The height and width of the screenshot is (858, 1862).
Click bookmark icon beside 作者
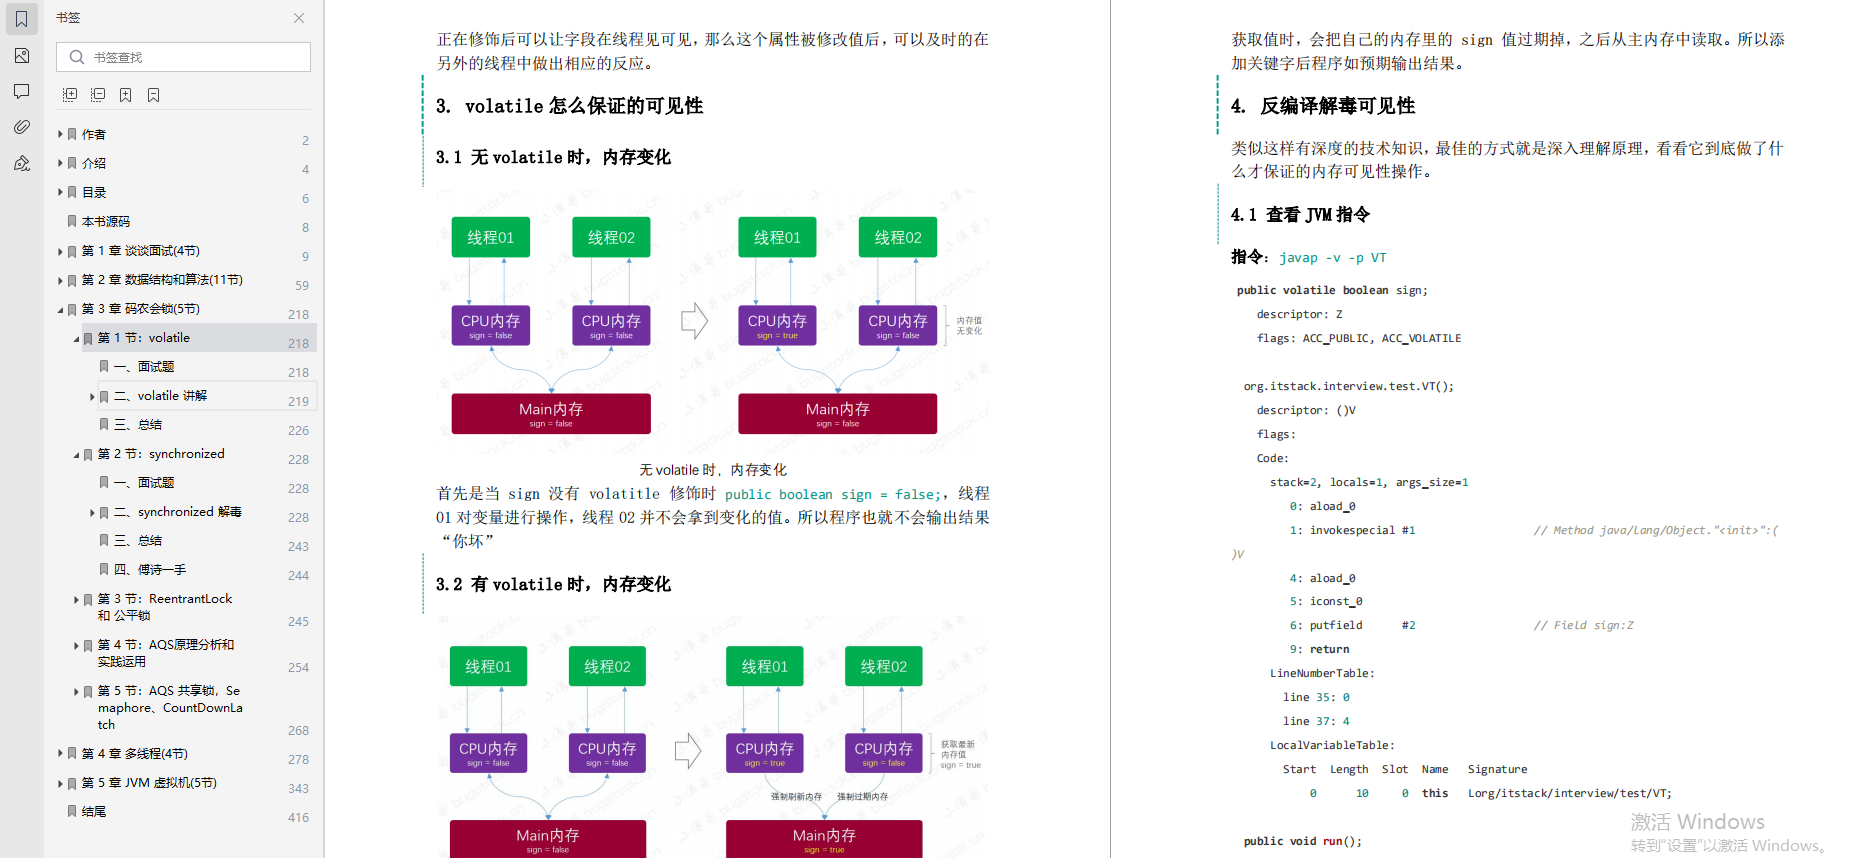(x=72, y=134)
